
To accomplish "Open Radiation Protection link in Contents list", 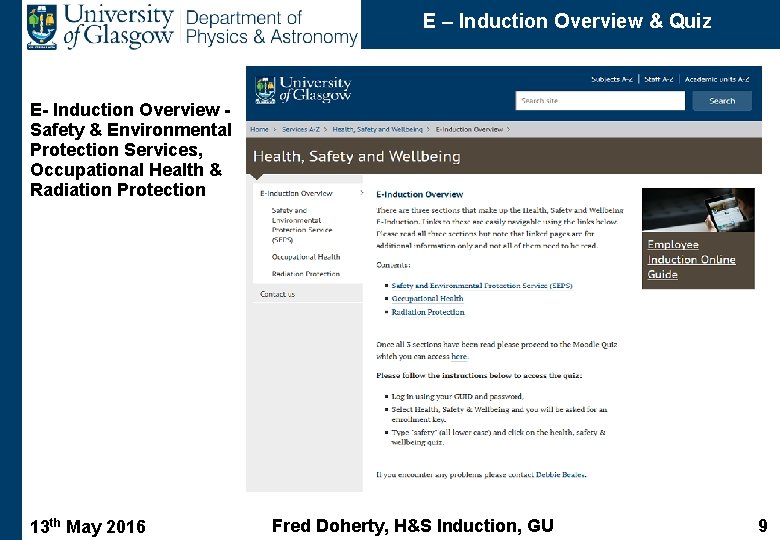I will [x=428, y=312].
